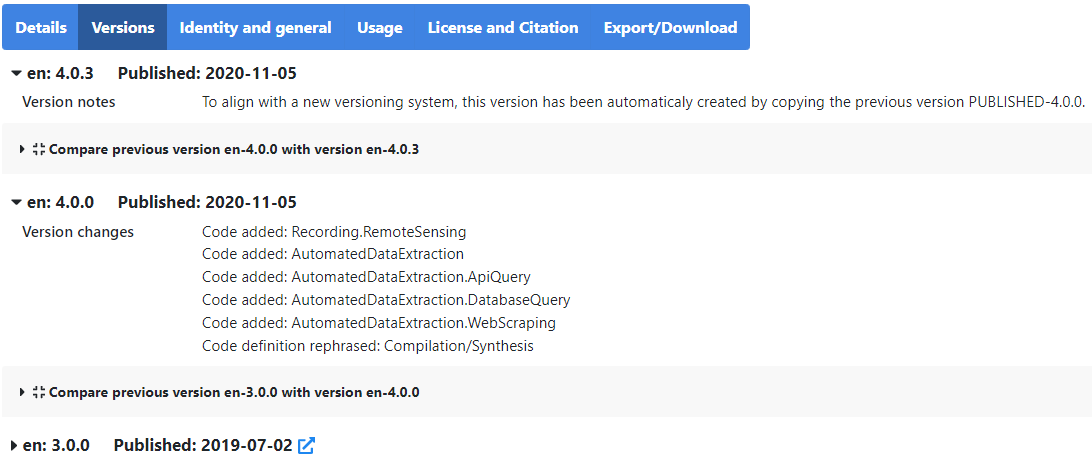Open the License and Citation tab
The image size is (1092, 466).
(x=503, y=27)
